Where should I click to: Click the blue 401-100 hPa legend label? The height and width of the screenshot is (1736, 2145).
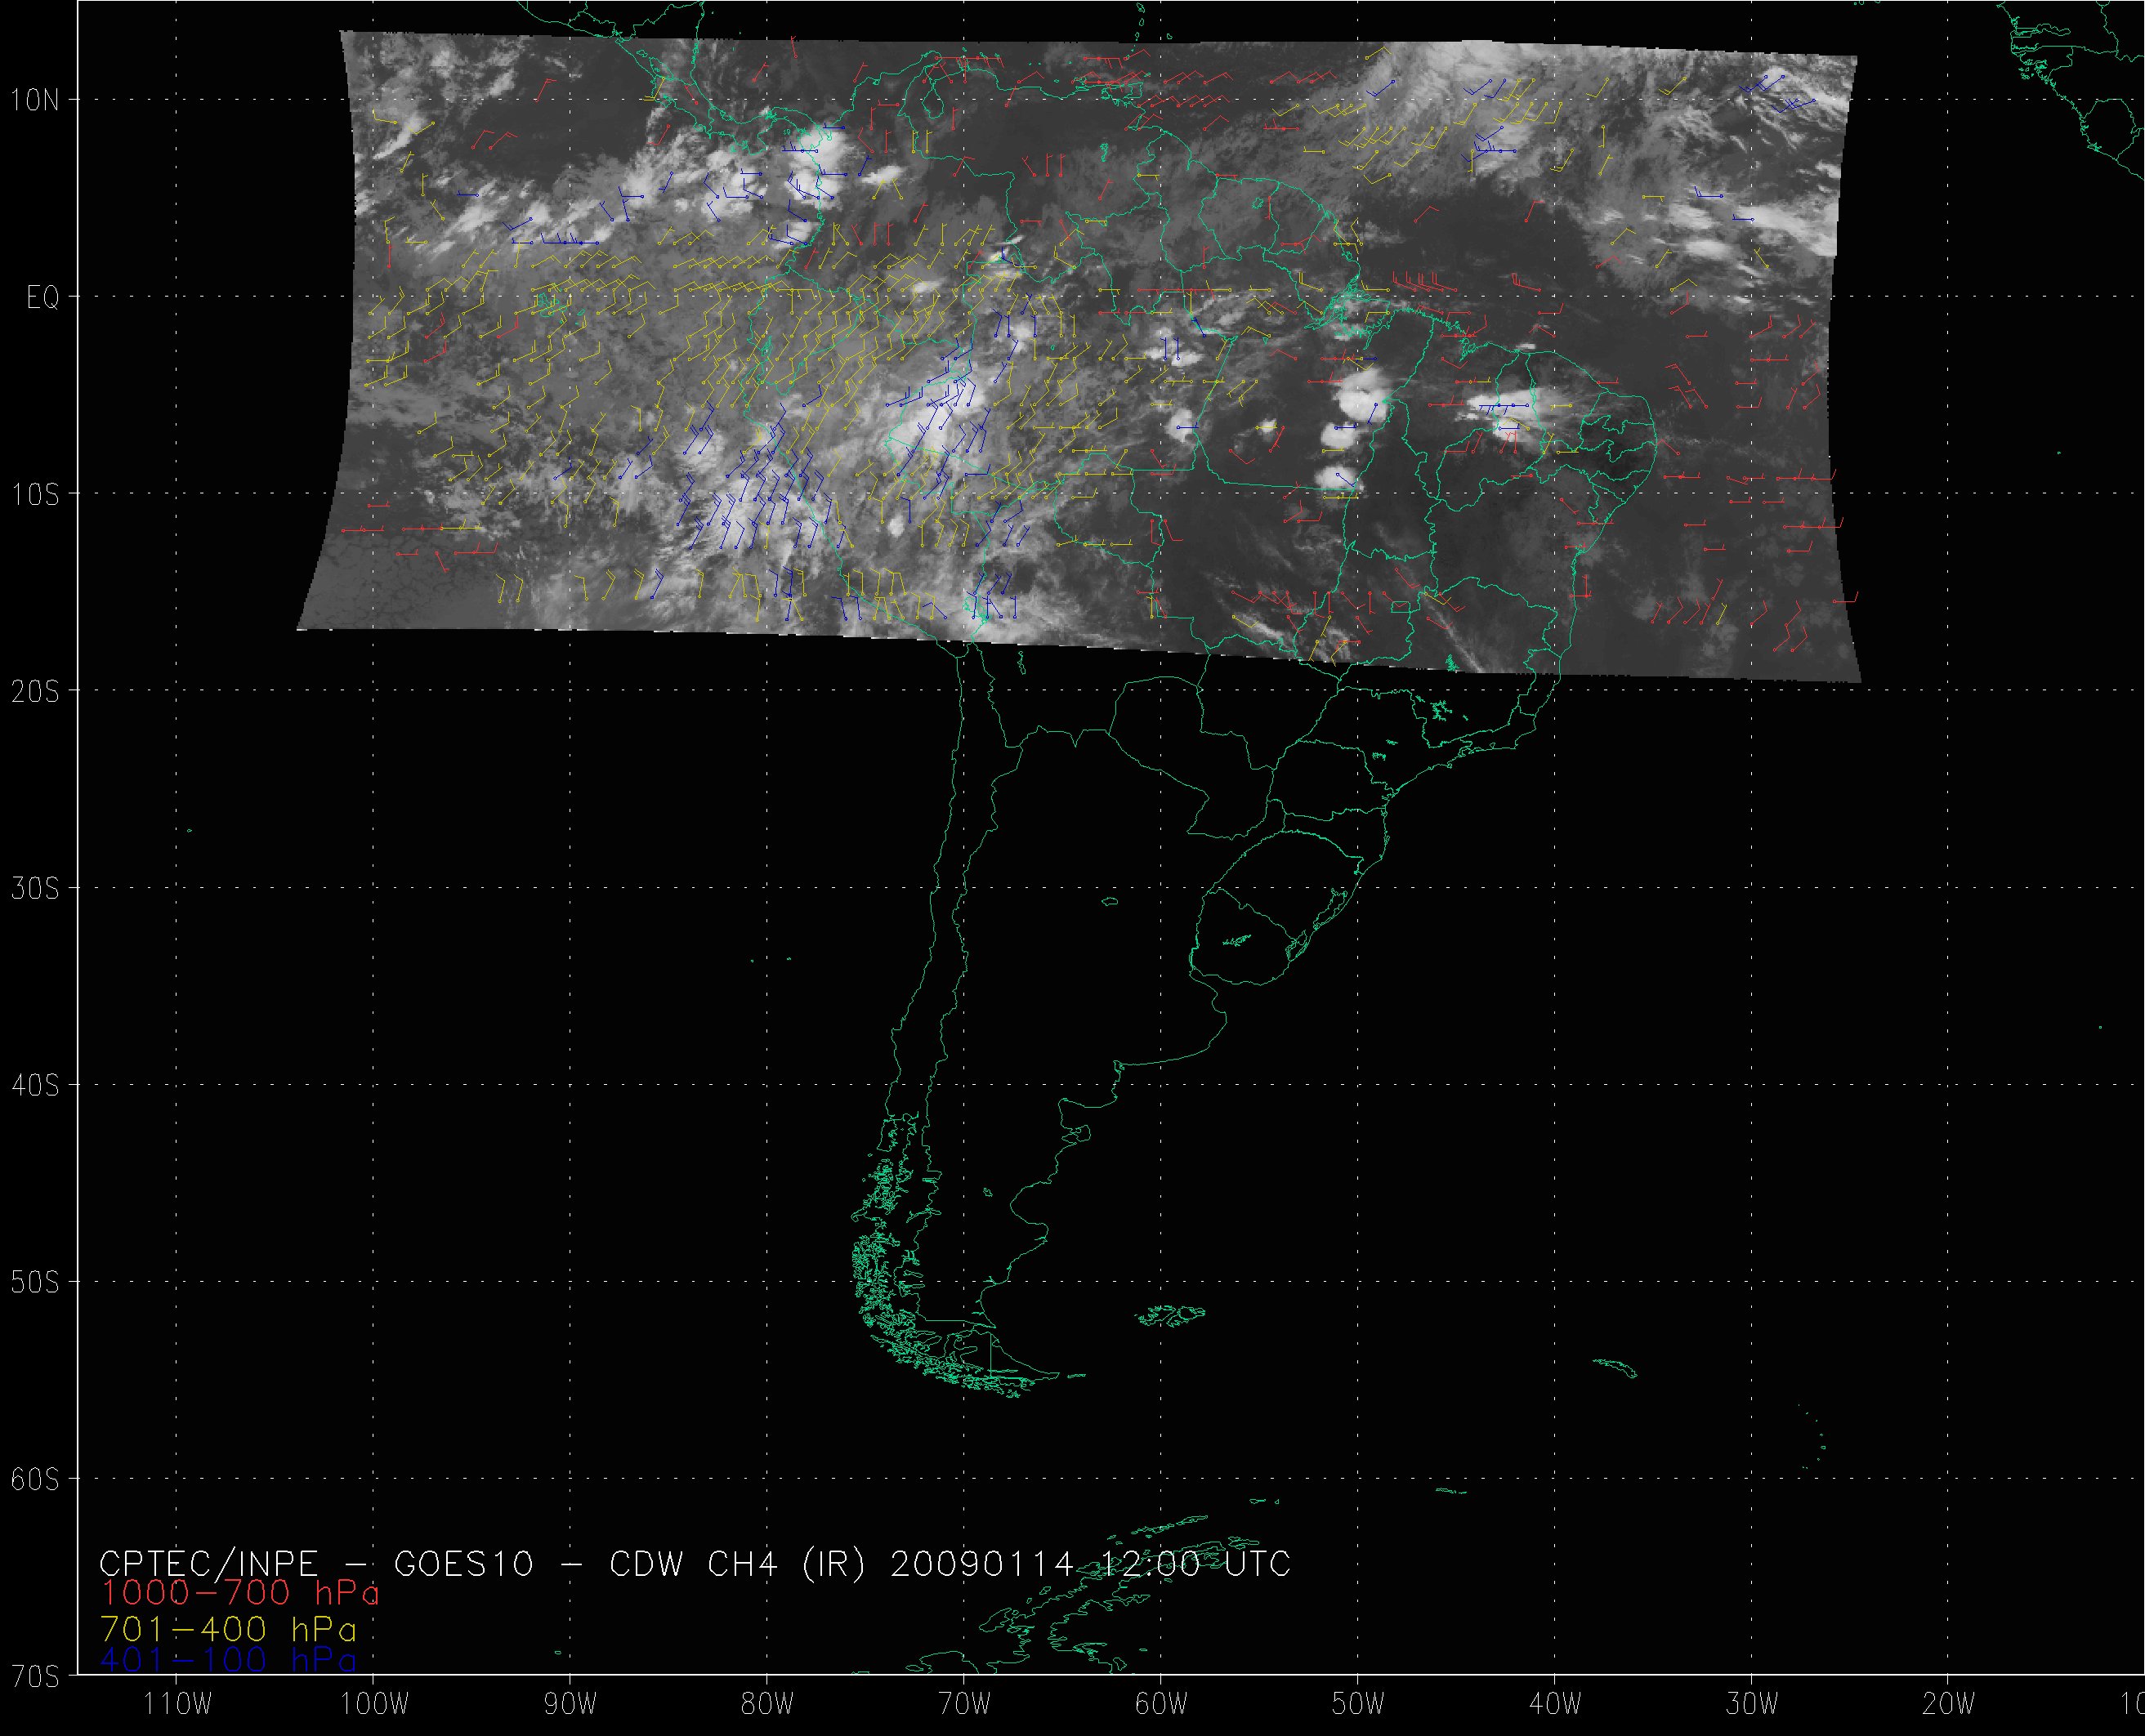pos(228,1661)
